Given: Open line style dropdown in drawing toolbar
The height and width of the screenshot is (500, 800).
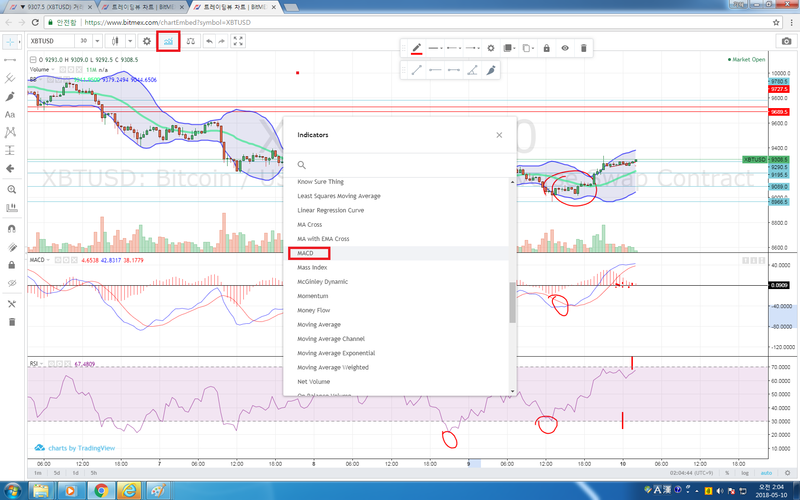Looking at the screenshot, I should [x=454, y=48].
